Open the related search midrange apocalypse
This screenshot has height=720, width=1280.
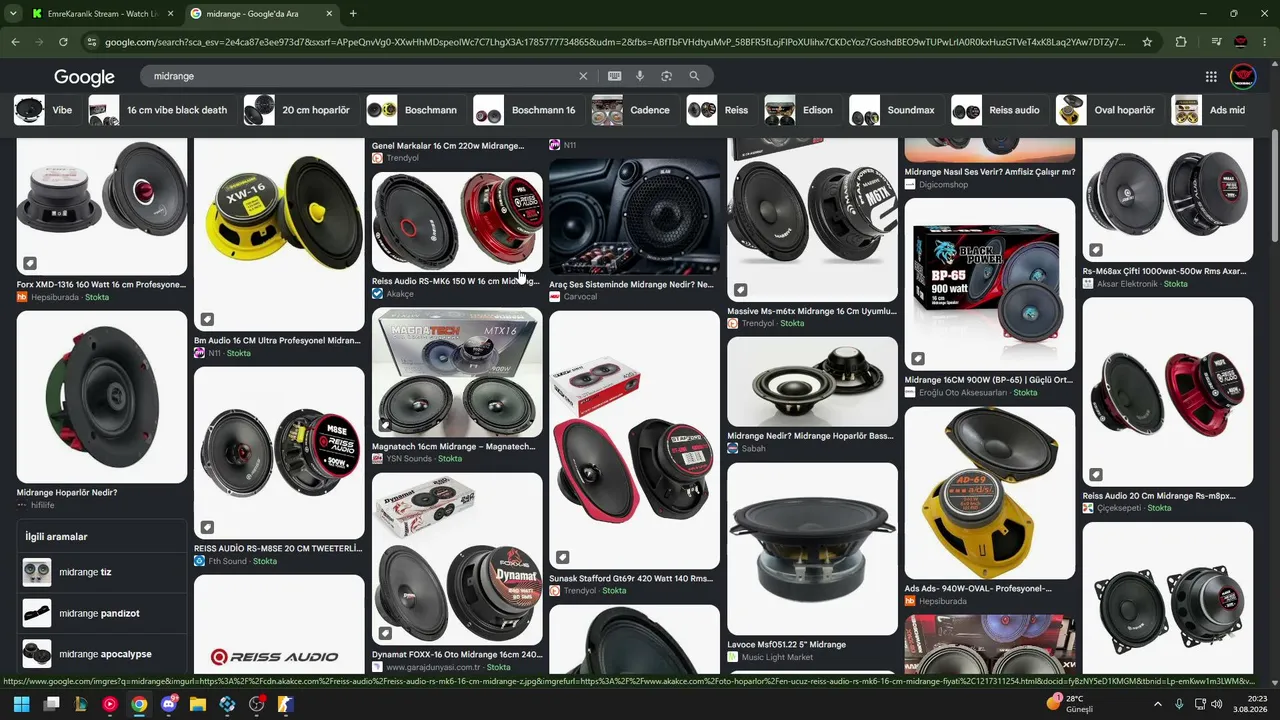(x=102, y=654)
